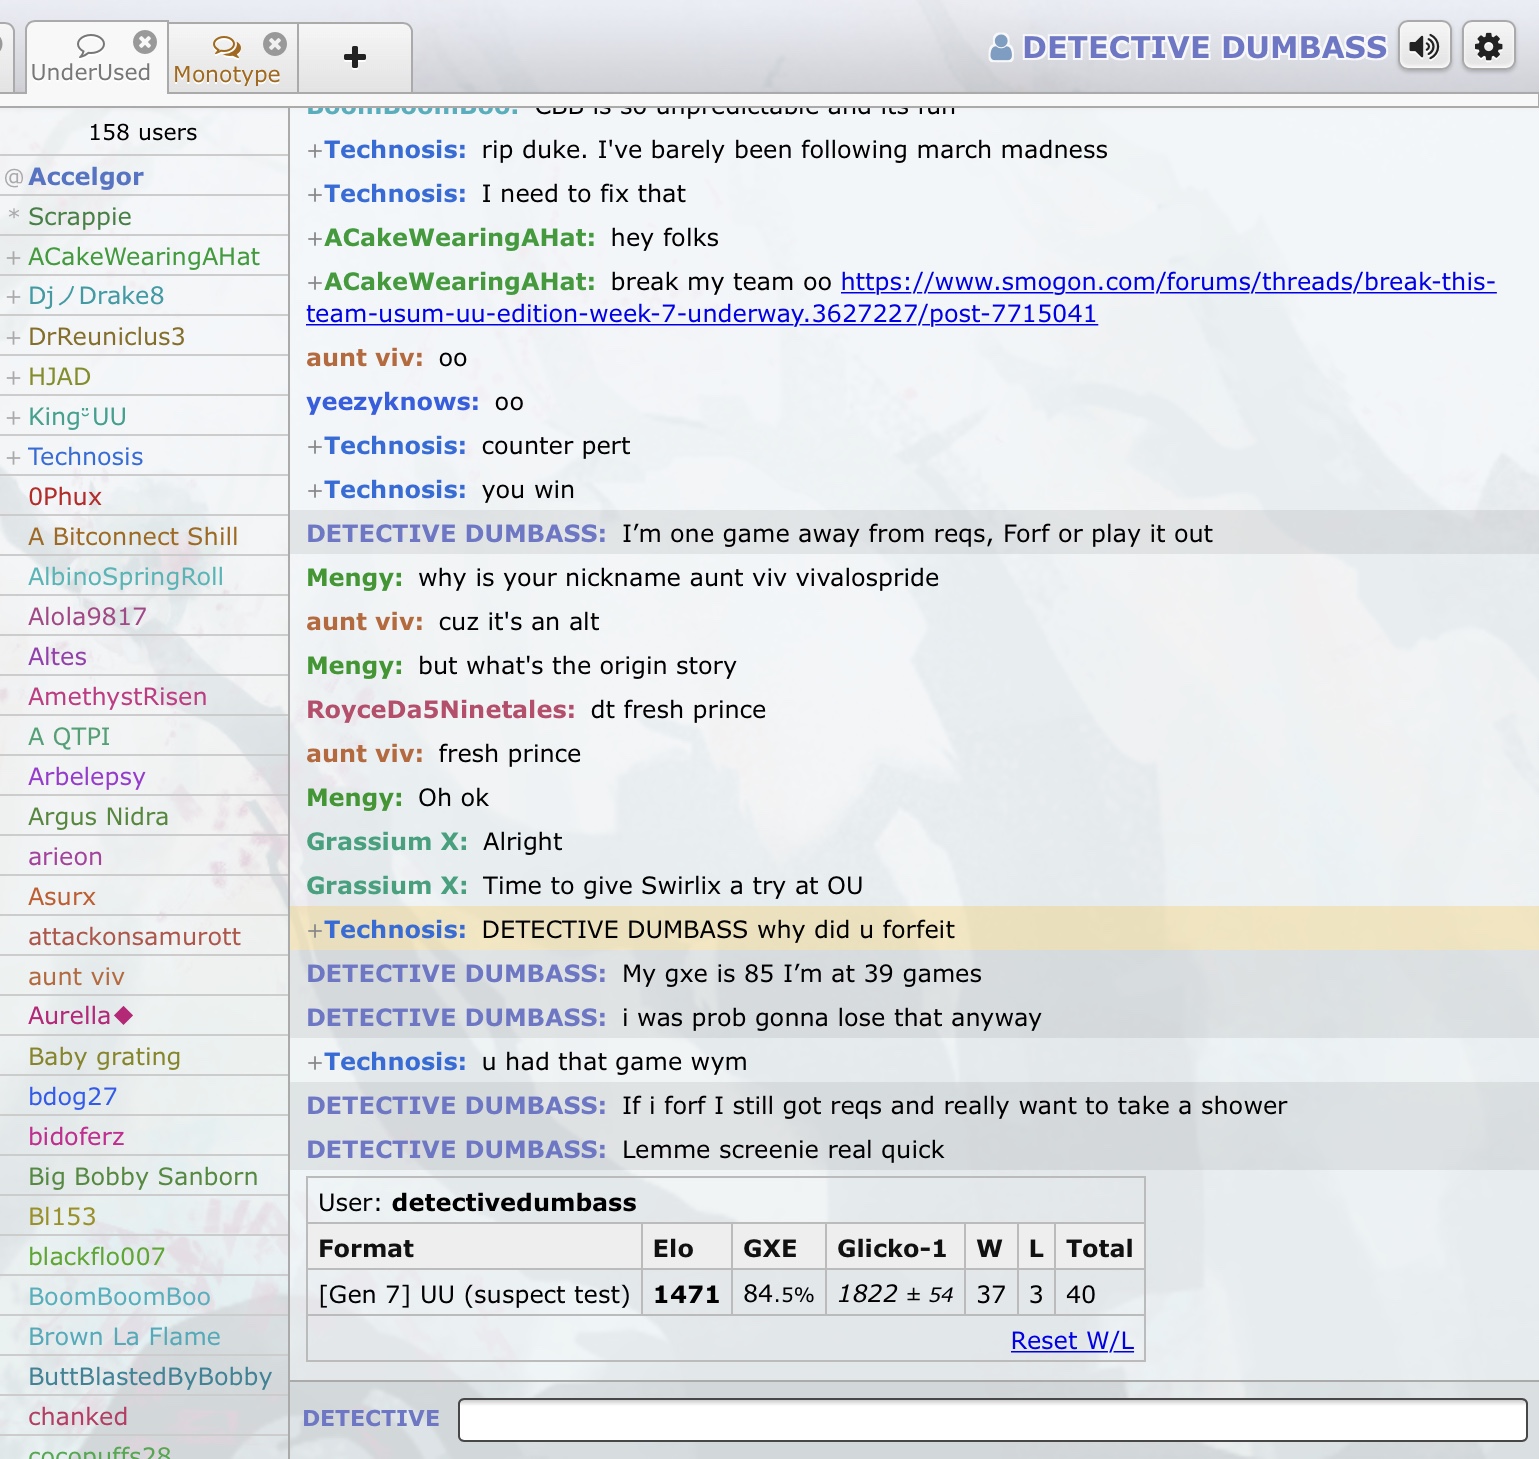Click RoyceDa5Ninetales username in chat

click(440, 710)
